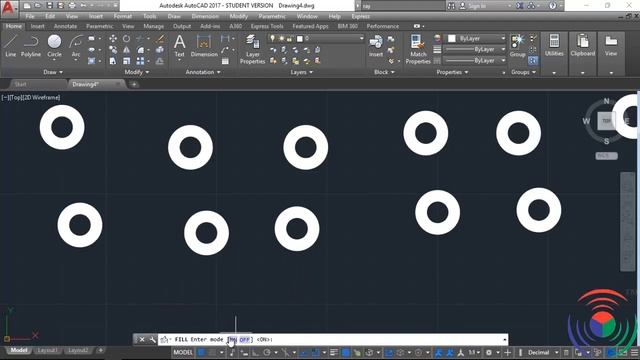
Task: Toggle the MODEL space button
Action: tap(183, 352)
